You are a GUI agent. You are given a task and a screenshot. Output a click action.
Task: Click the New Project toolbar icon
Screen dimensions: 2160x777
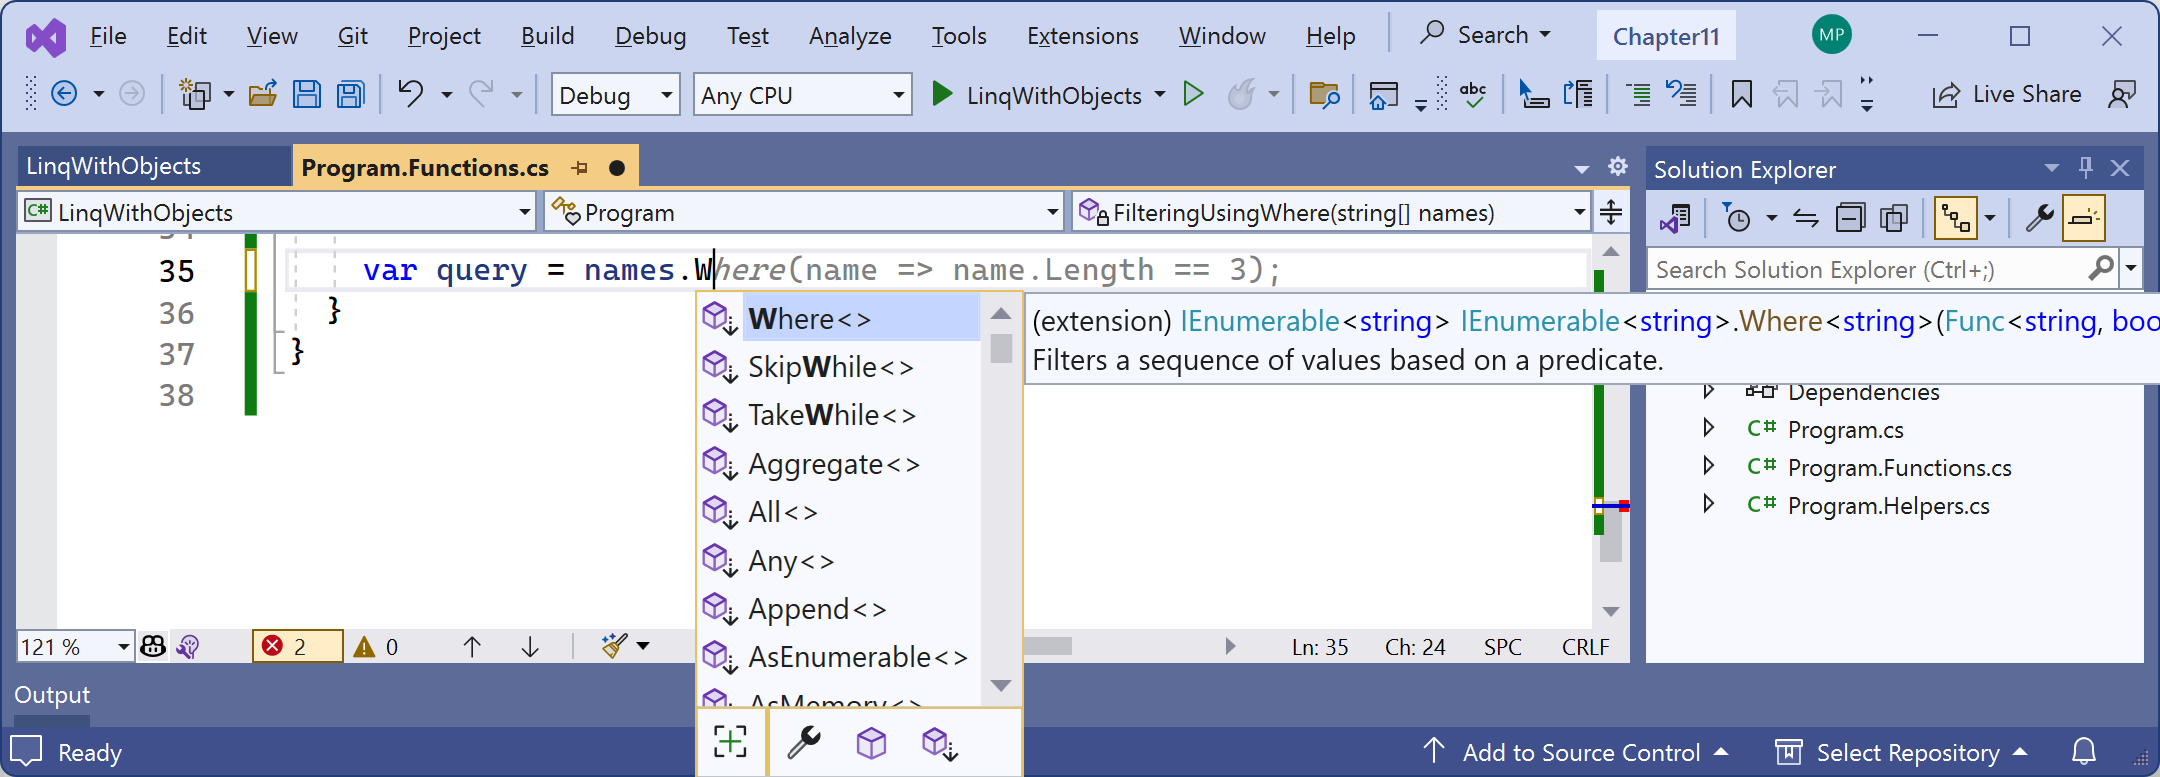194,95
